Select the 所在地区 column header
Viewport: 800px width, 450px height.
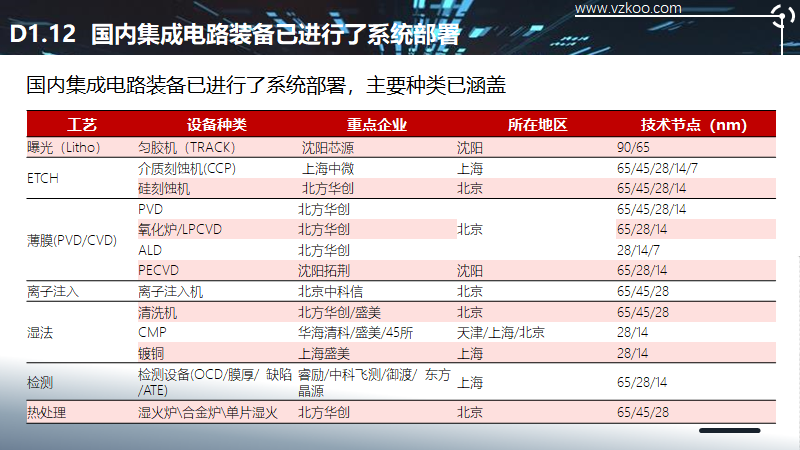point(537,124)
